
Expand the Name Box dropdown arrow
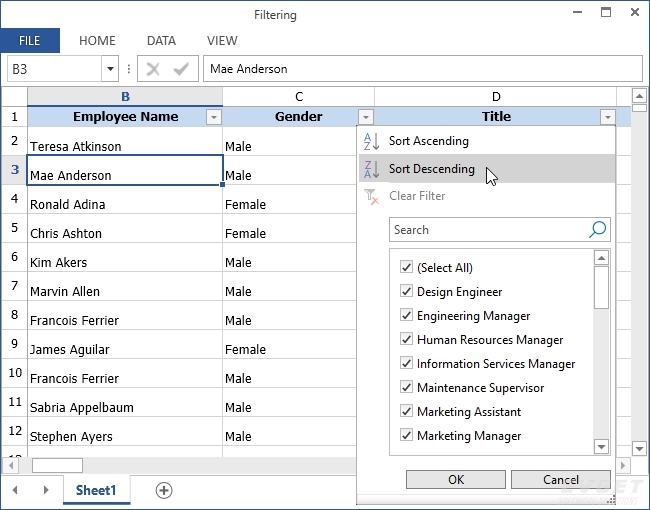110,69
